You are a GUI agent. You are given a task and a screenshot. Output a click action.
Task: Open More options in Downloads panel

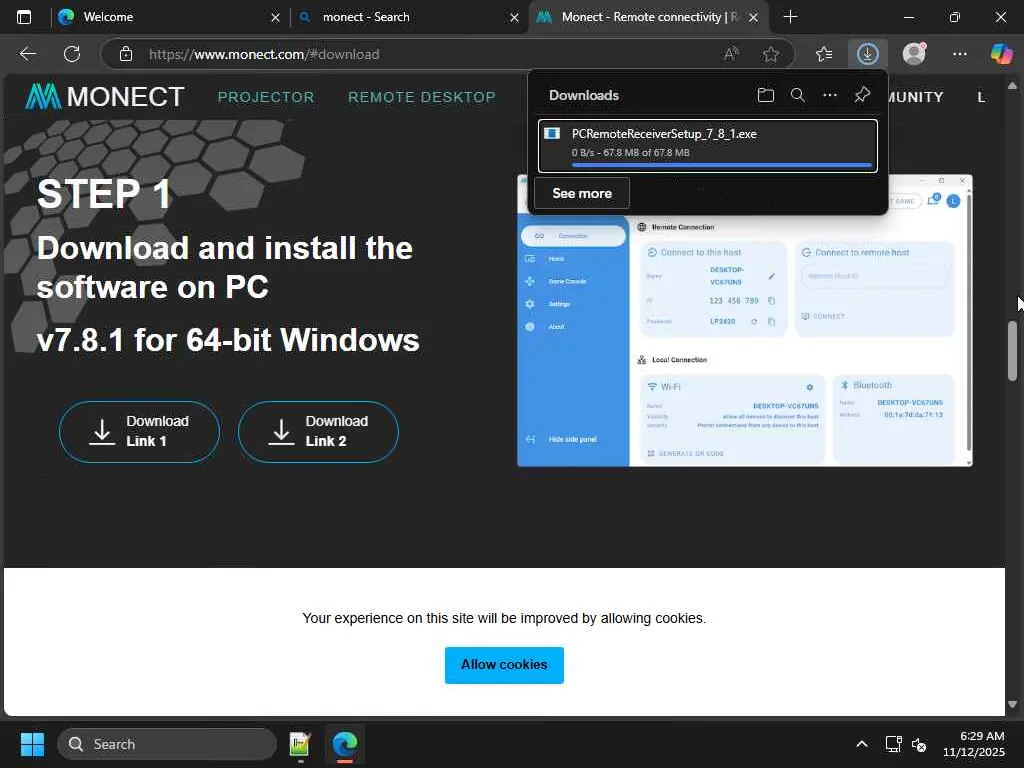(829, 95)
